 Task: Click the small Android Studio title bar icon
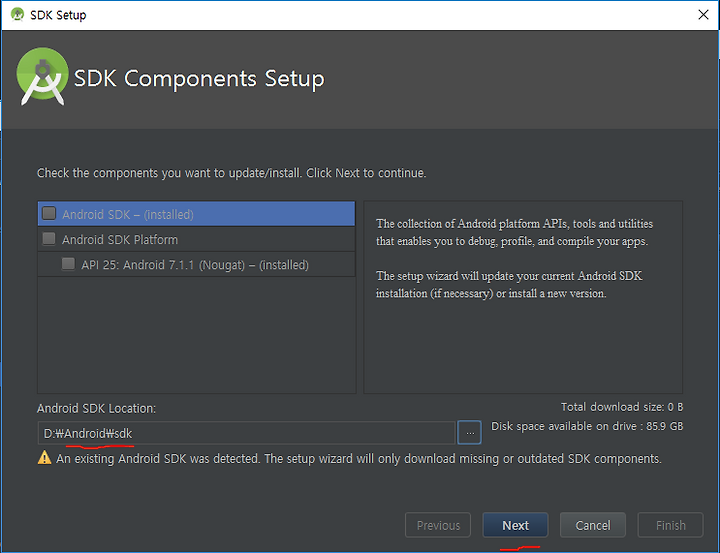coord(17,15)
